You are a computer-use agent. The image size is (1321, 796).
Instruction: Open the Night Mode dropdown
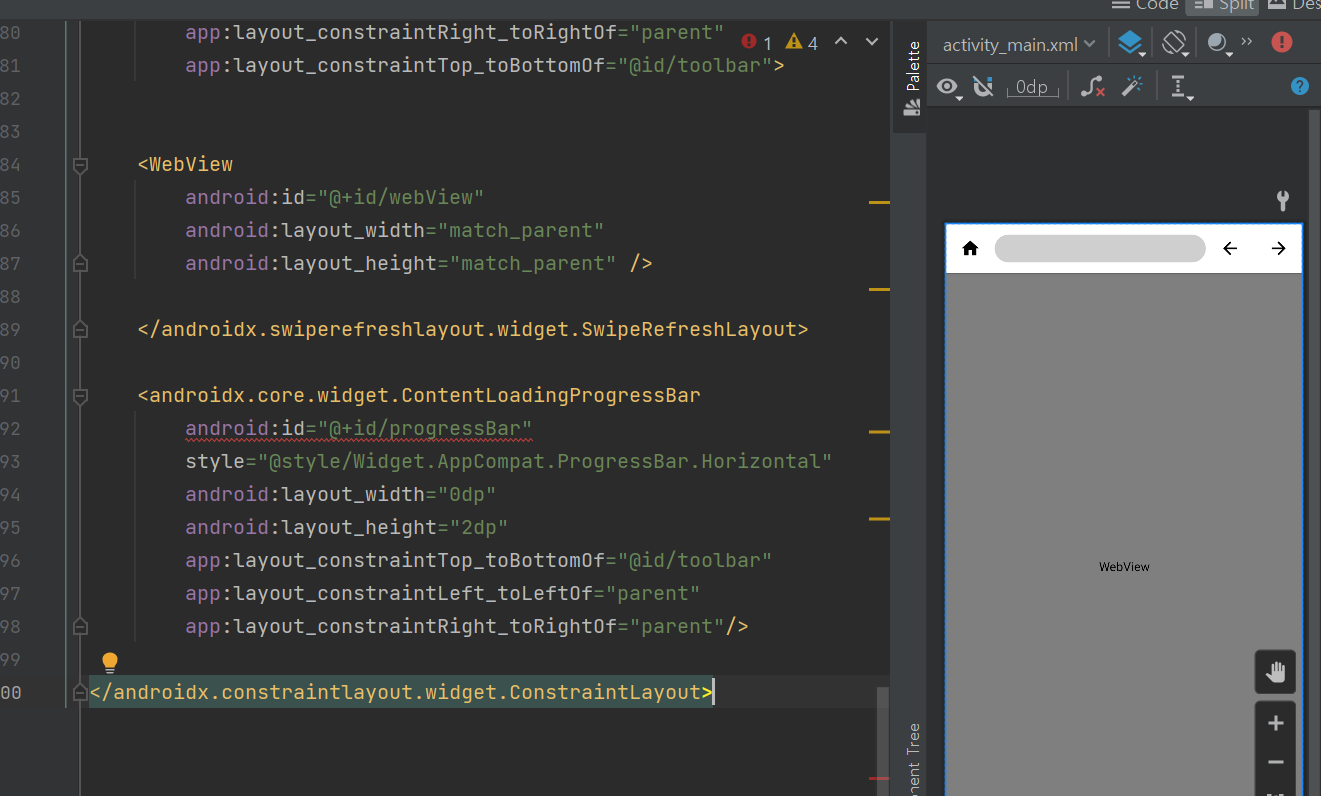click(x=1218, y=43)
